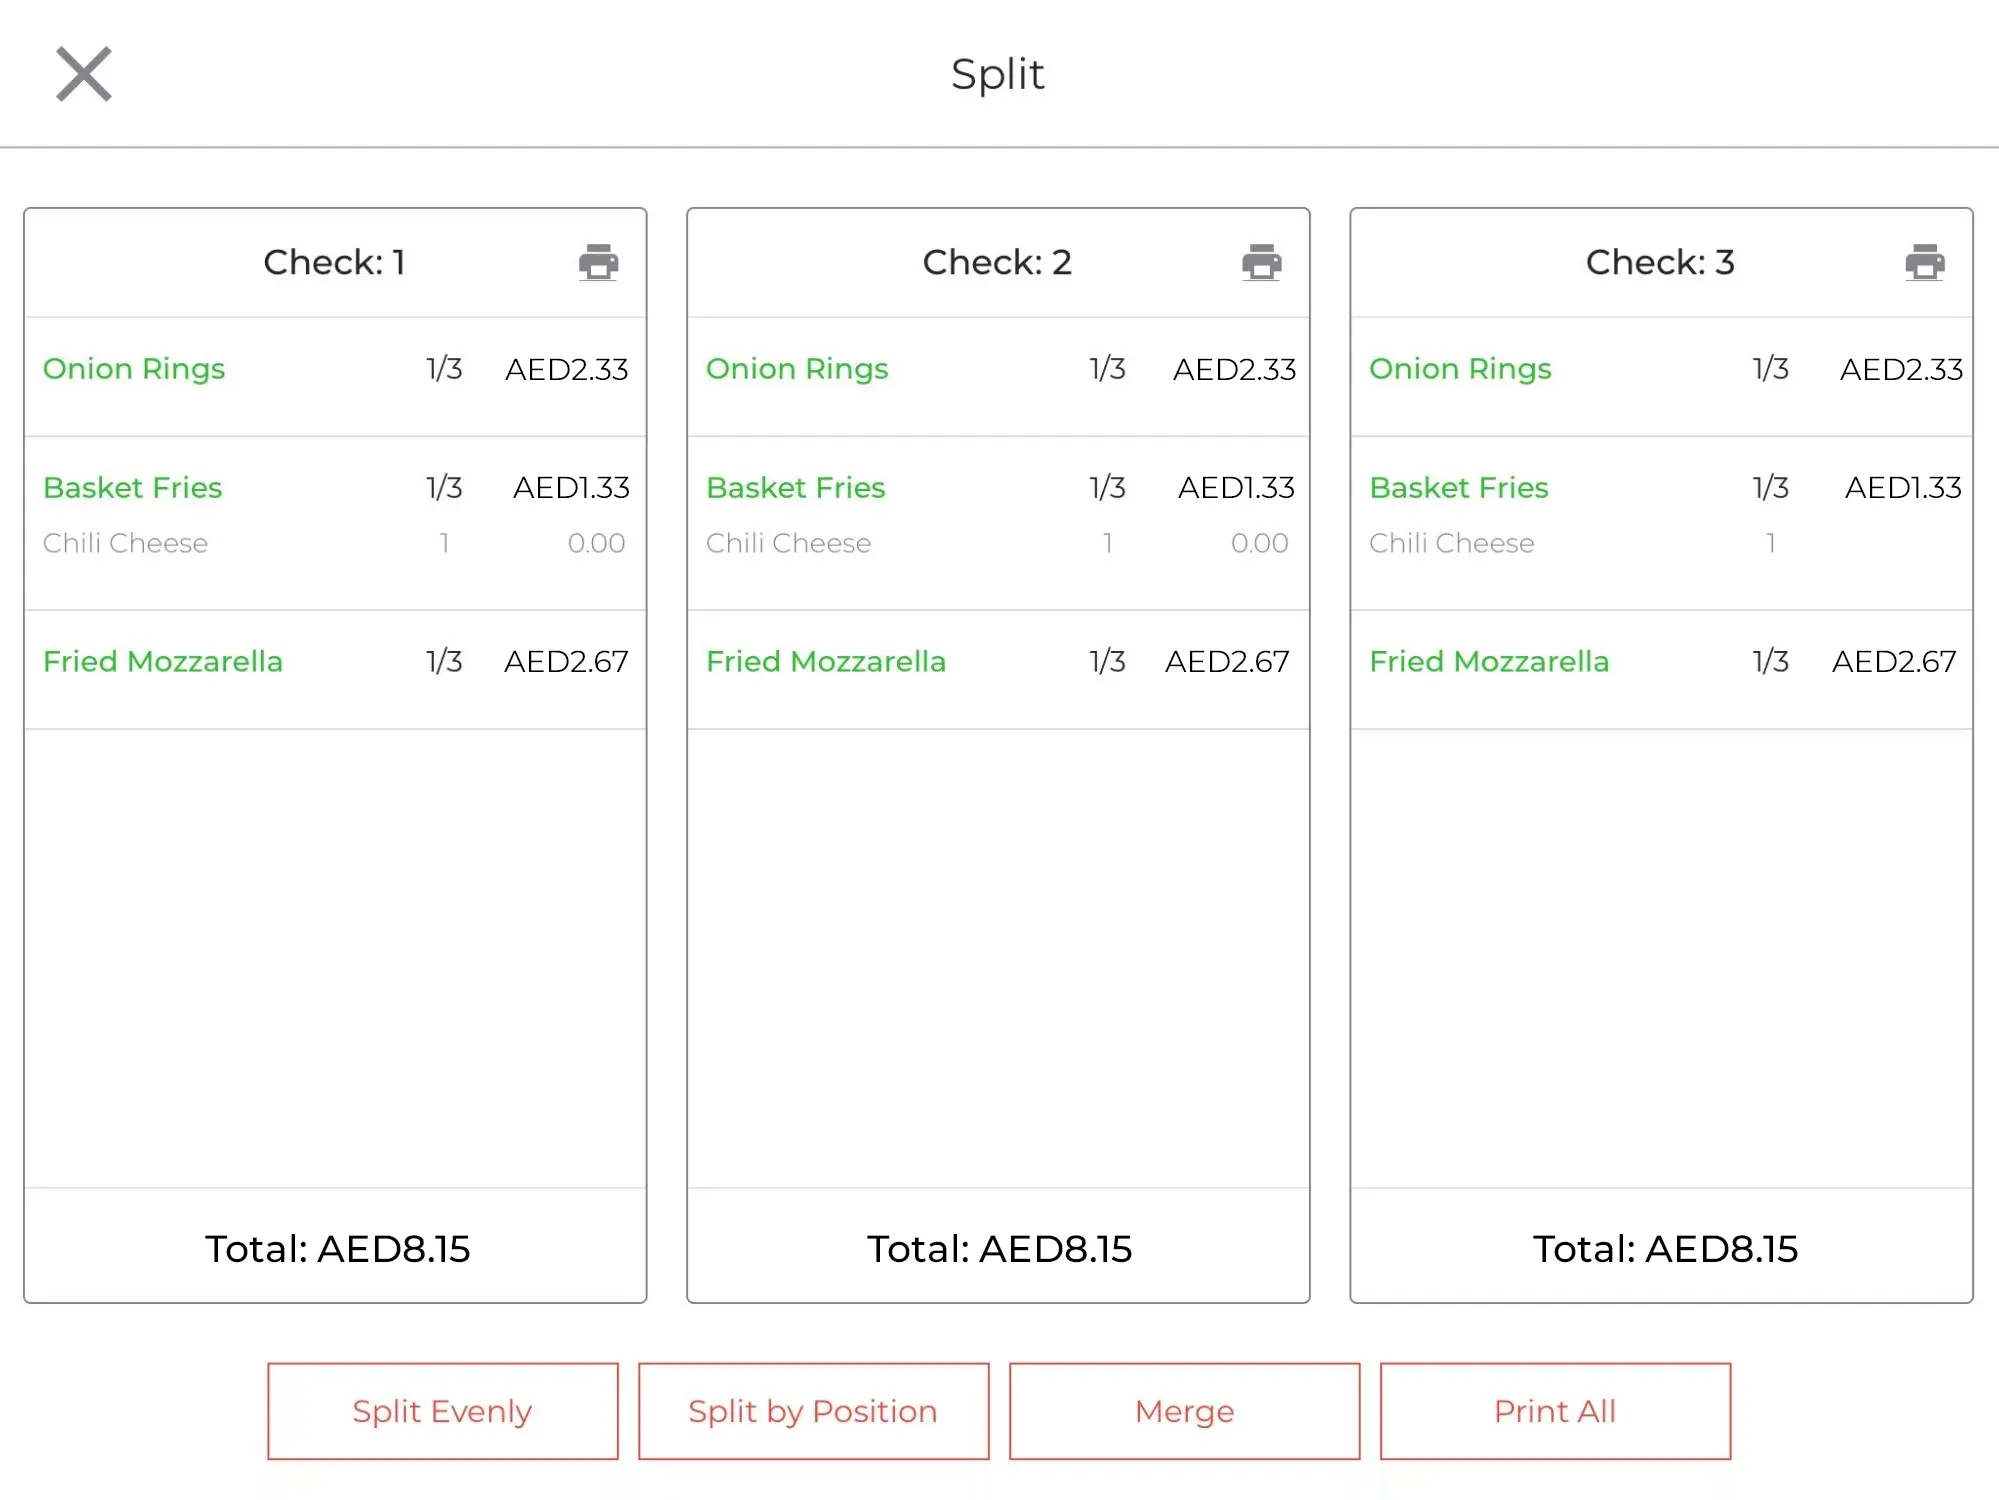Screen dimensions: 1999x1500
Task: Select the Chili Cheese modifier in Check: 3
Action: (x=1452, y=543)
